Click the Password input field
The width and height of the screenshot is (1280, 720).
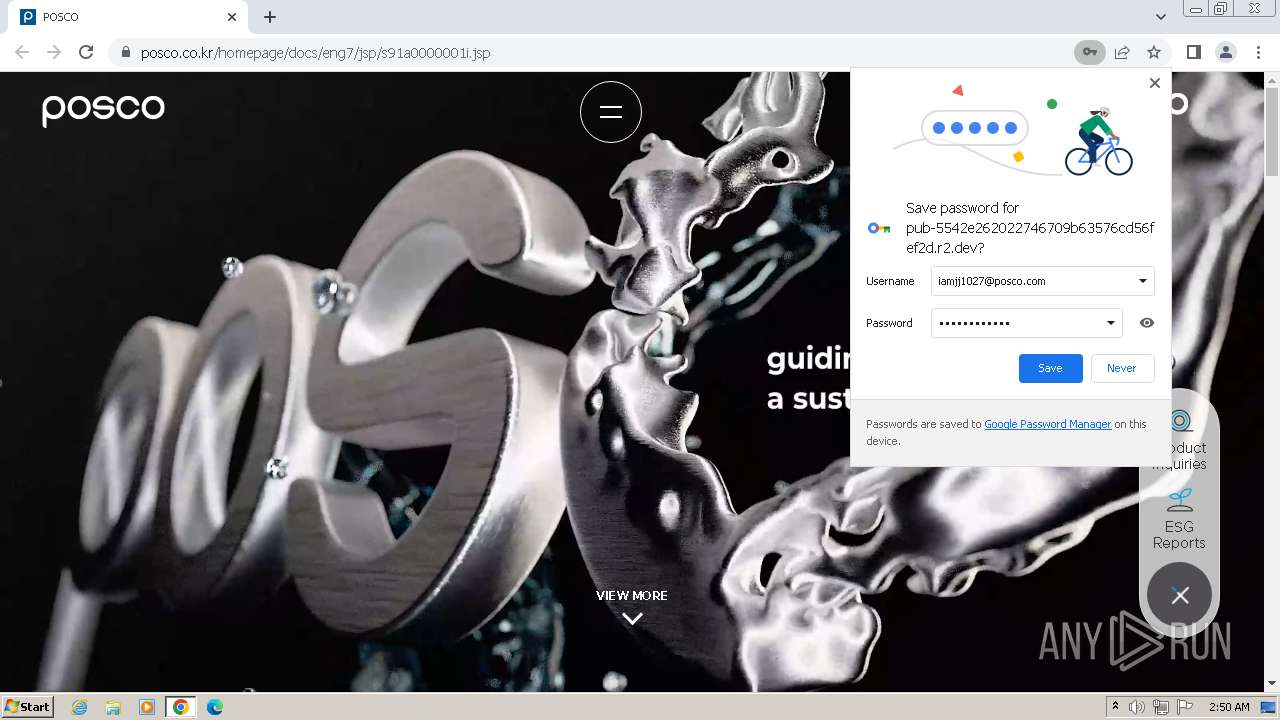[x=1026, y=323]
